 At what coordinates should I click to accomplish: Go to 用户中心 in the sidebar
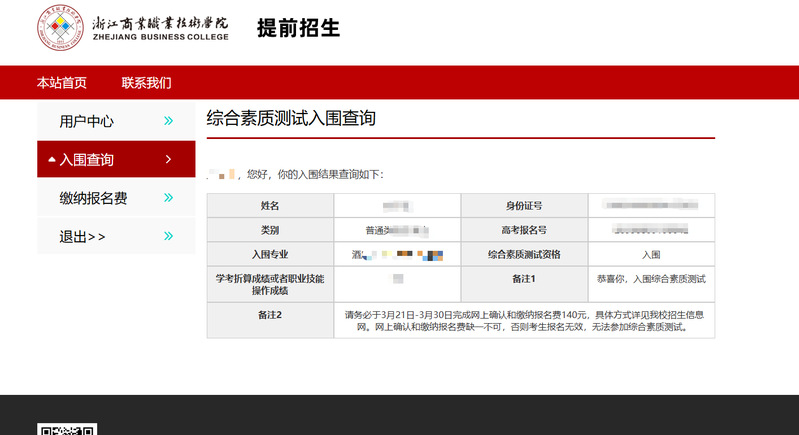tap(87, 121)
